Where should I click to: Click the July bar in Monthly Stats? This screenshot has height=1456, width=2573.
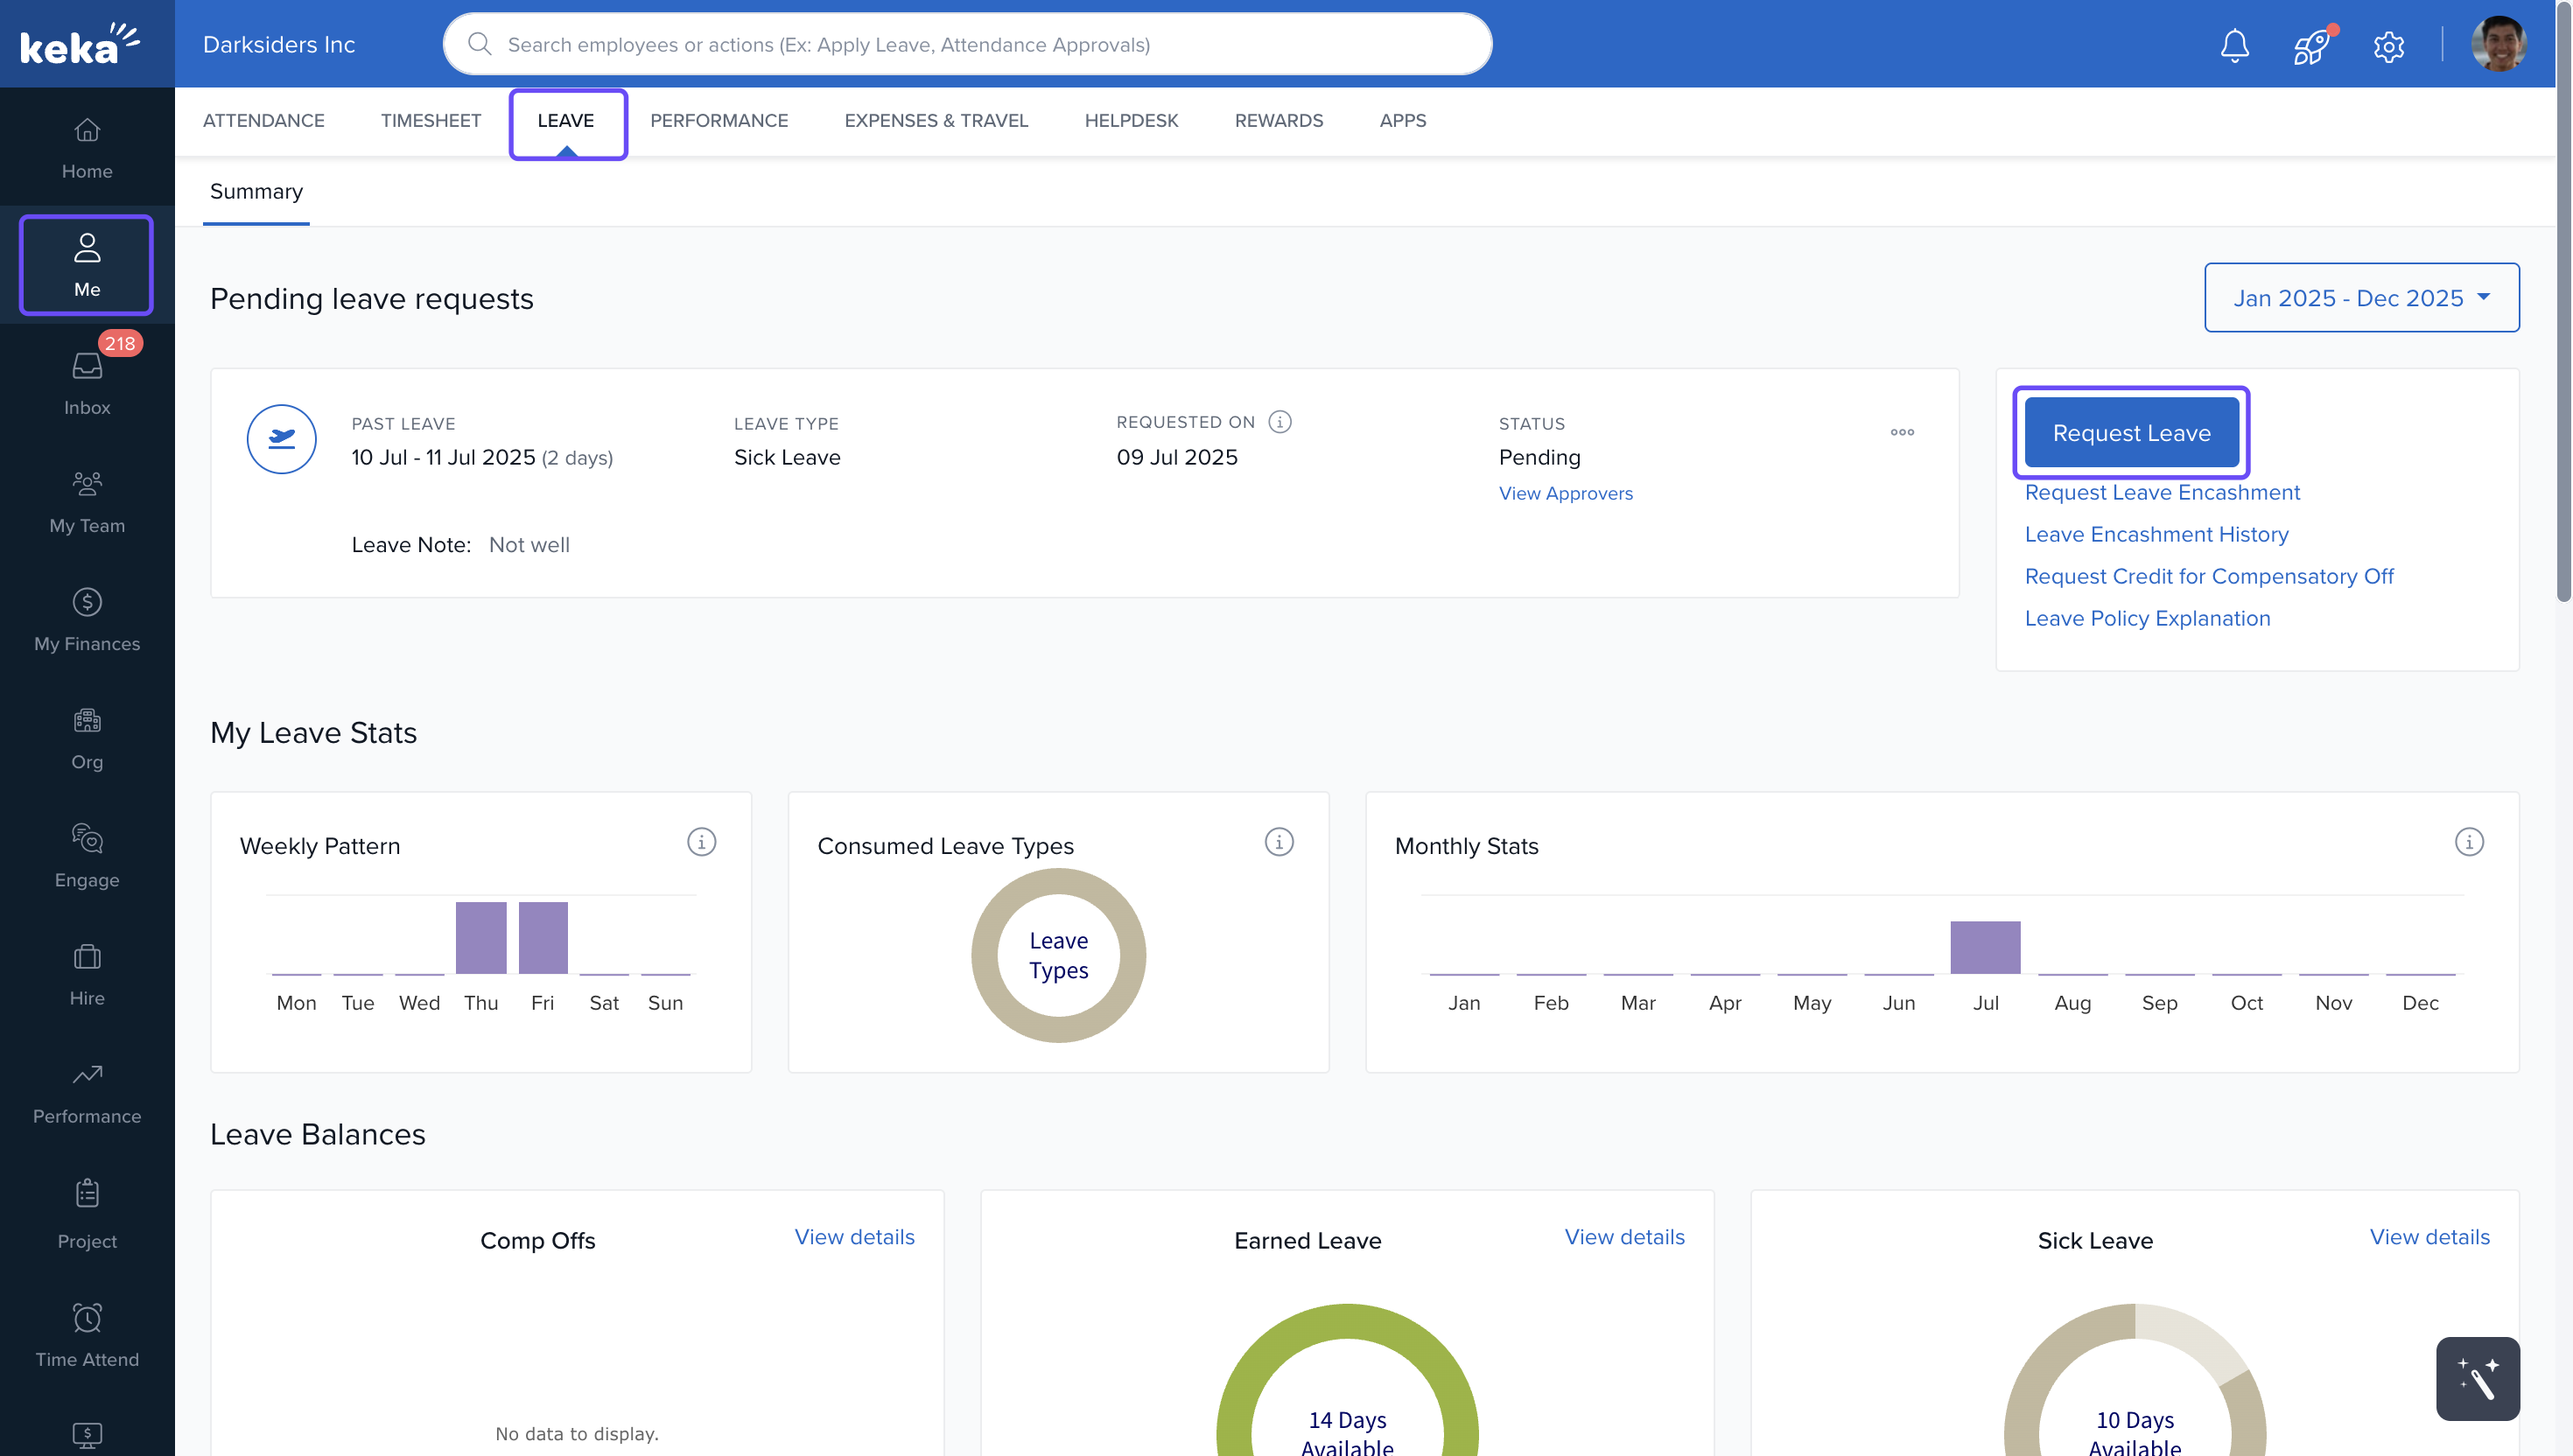[1985, 947]
